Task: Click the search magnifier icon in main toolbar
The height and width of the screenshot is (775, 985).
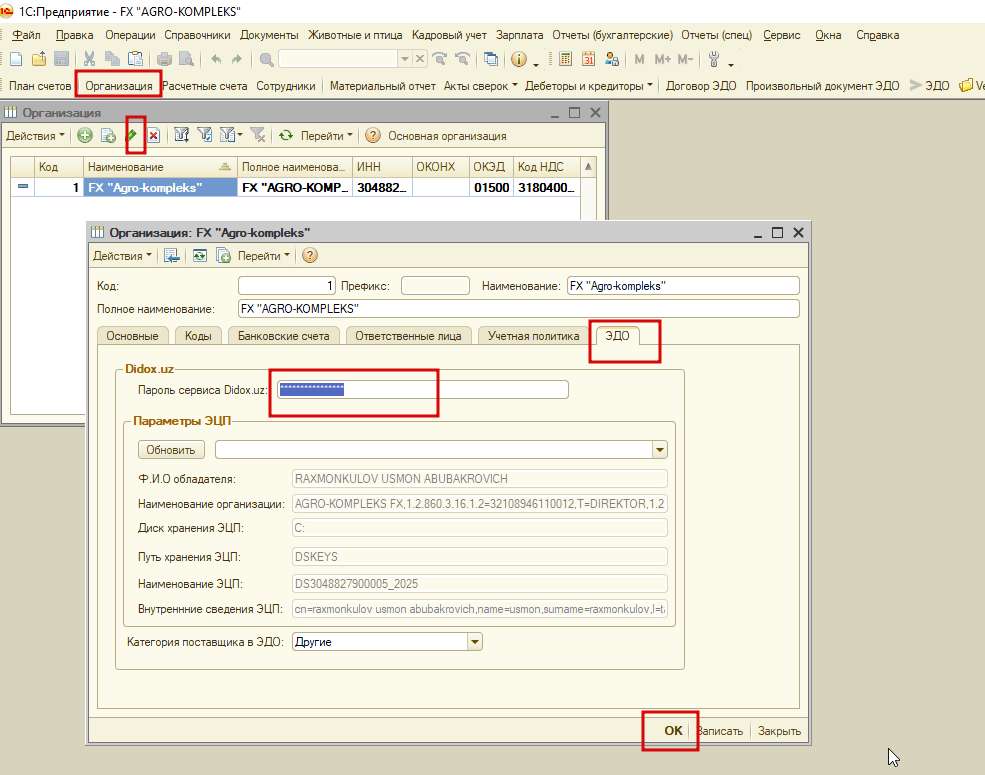Action: click(266, 59)
